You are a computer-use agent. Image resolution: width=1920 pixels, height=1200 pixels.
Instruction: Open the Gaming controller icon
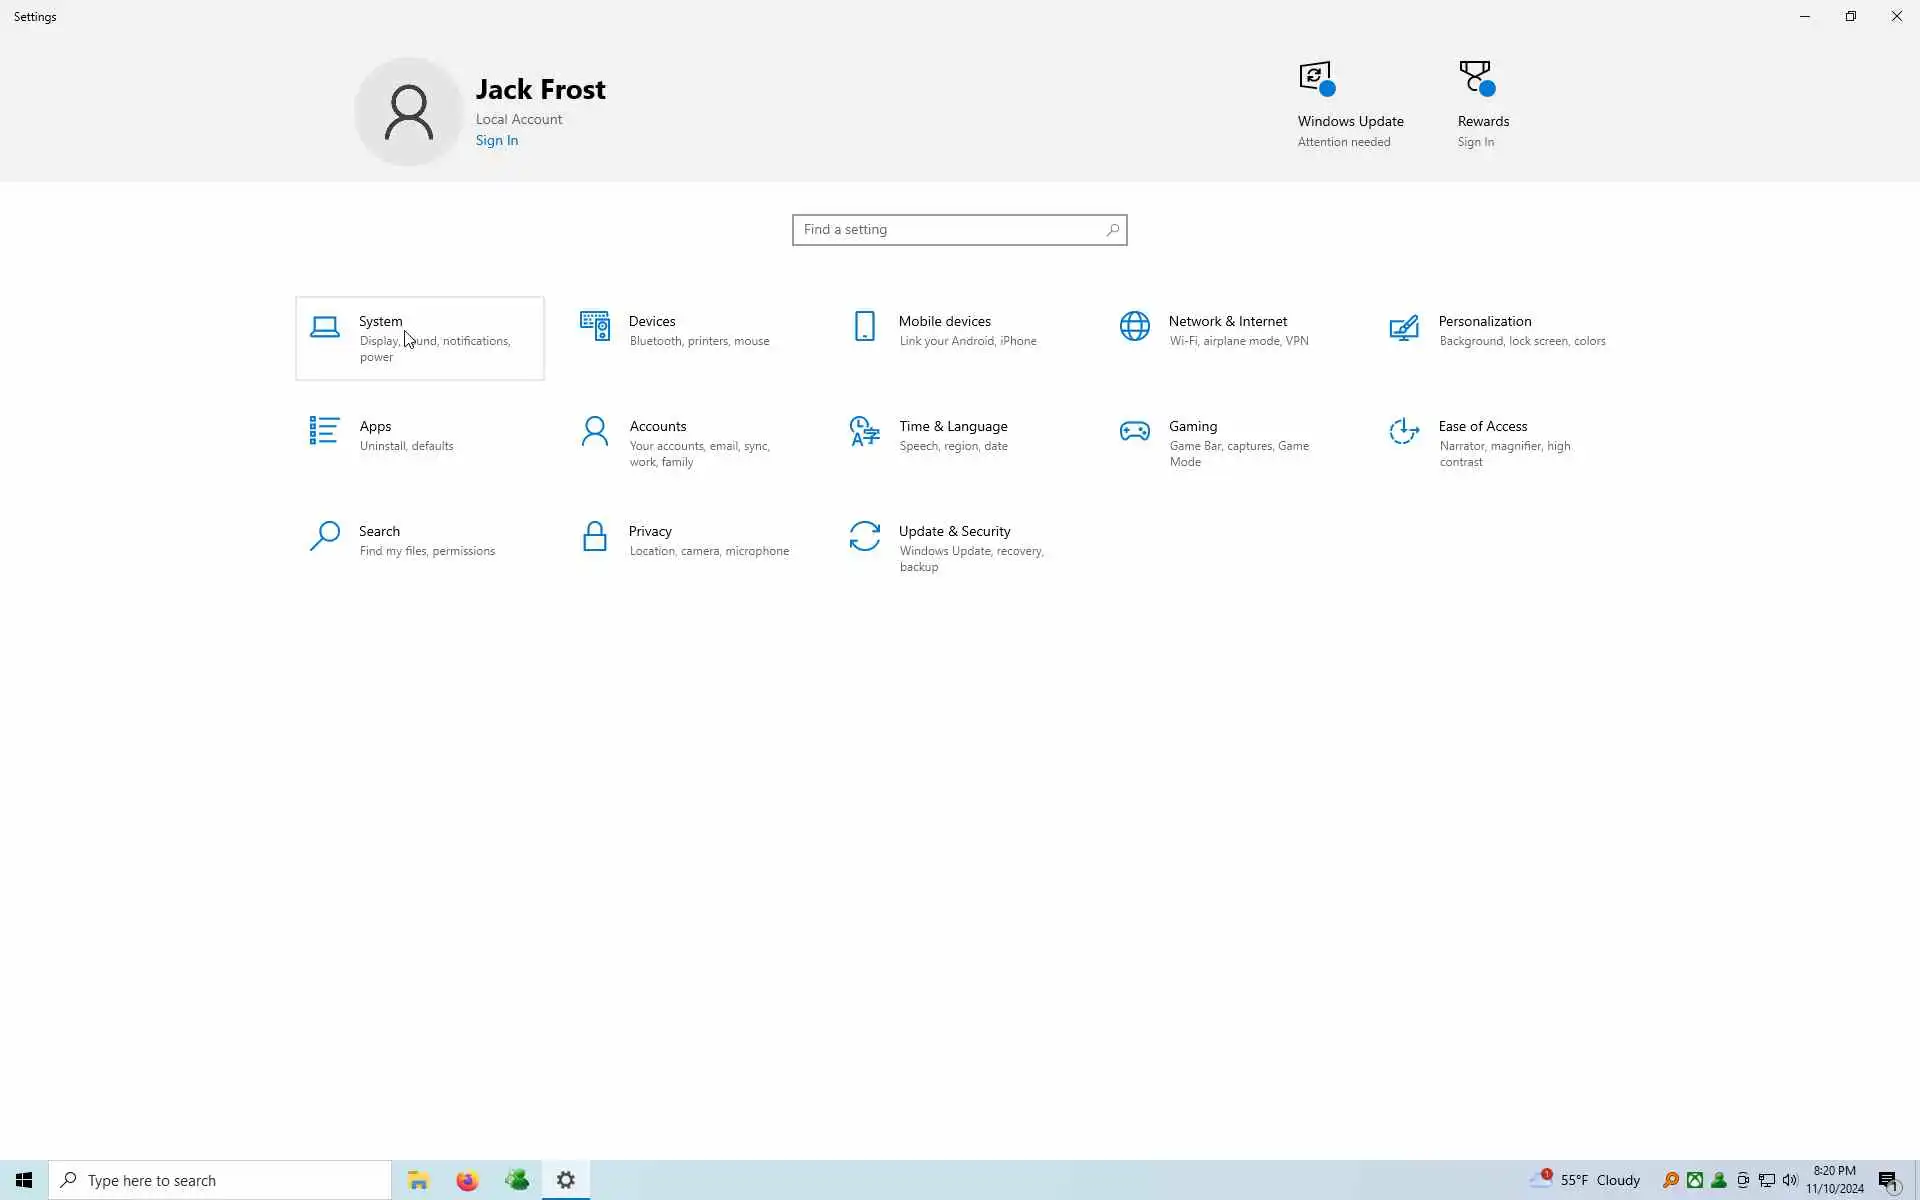[1134, 431]
